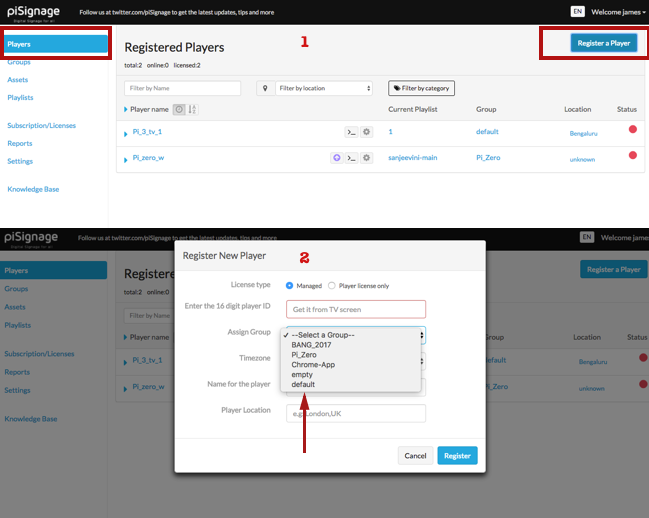Click EN language icon in upper page header
649x518 pixels.
pyautogui.click(x=577, y=12)
